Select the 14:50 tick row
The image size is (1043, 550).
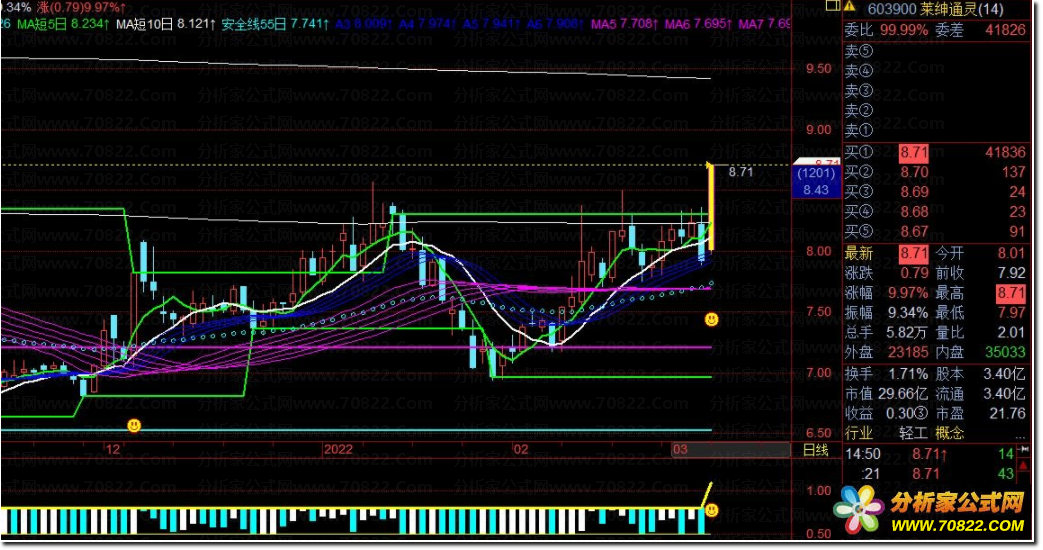(929, 454)
